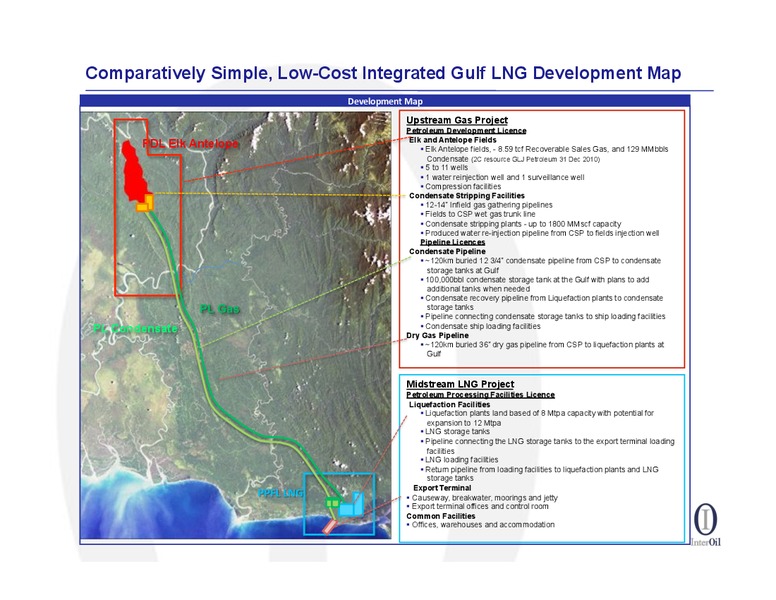This screenshot has height=600, width=776.
Task: Click the 'PDL Elk Antelope' map label
Action: point(190,144)
